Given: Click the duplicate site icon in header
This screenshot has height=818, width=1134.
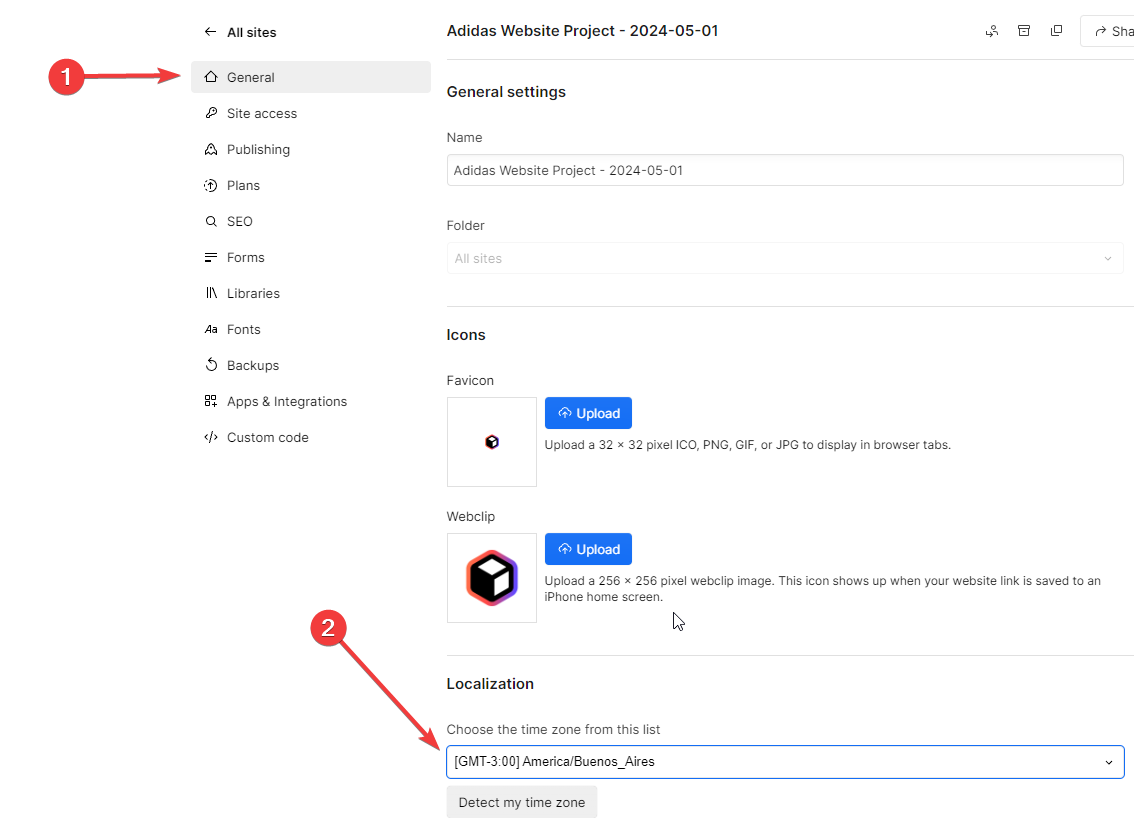Looking at the screenshot, I should coord(1057,30).
